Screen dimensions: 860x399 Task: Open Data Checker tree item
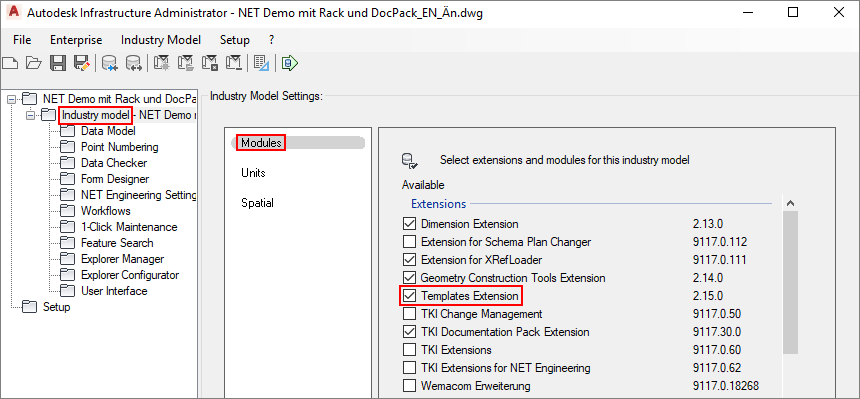114,163
